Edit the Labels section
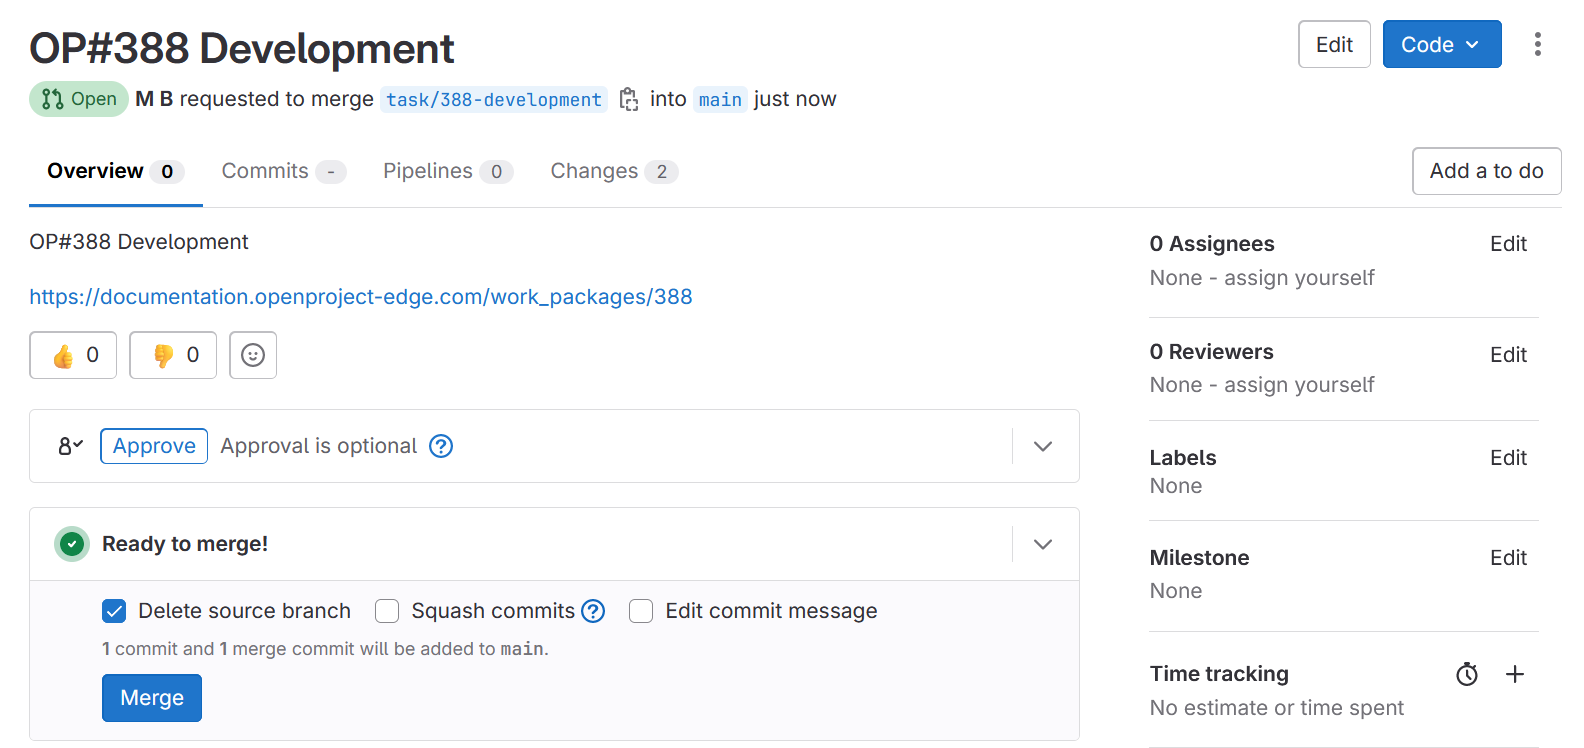 [x=1508, y=458]
